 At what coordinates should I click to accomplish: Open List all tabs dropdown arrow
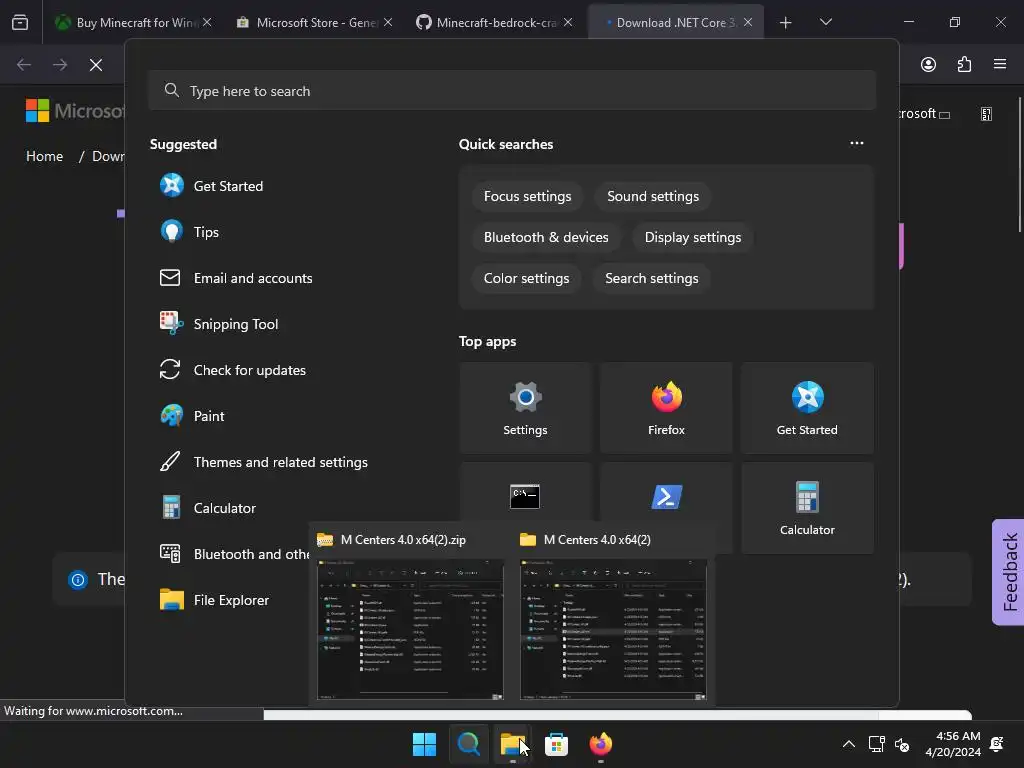tap(825, 22)
